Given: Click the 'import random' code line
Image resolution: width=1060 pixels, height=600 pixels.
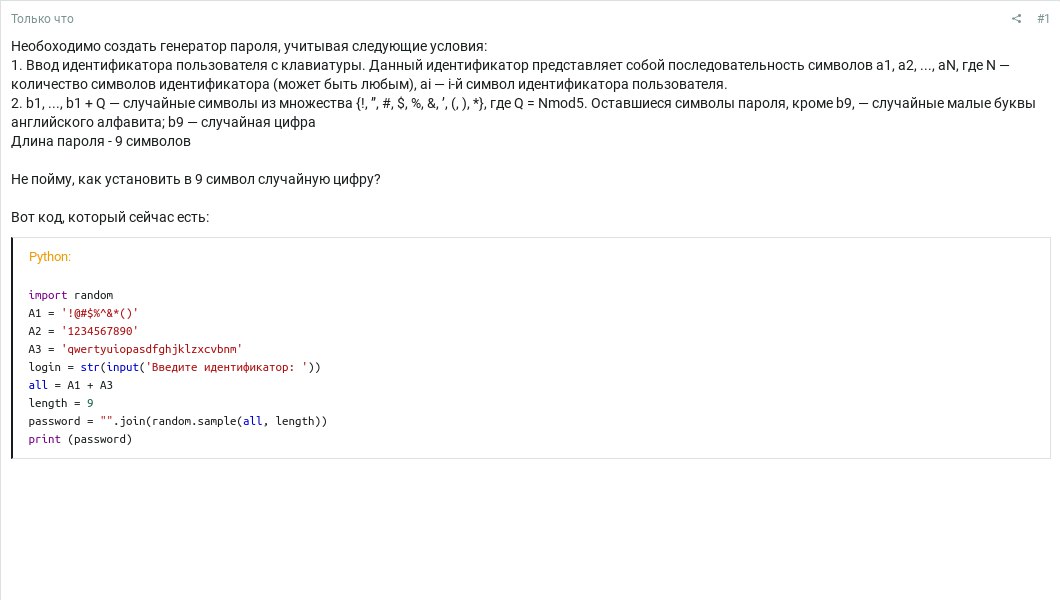Looking at the screenshot, I should (70, 295).
